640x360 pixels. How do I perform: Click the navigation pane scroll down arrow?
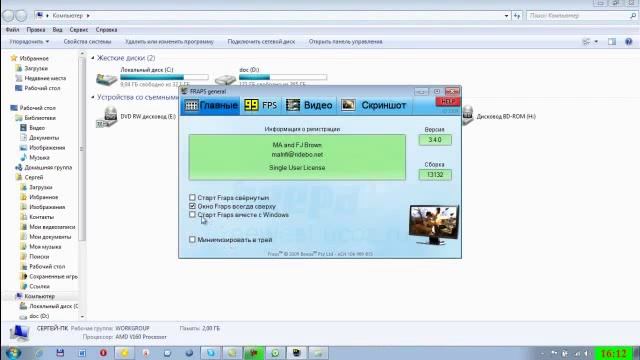point(82,316)
